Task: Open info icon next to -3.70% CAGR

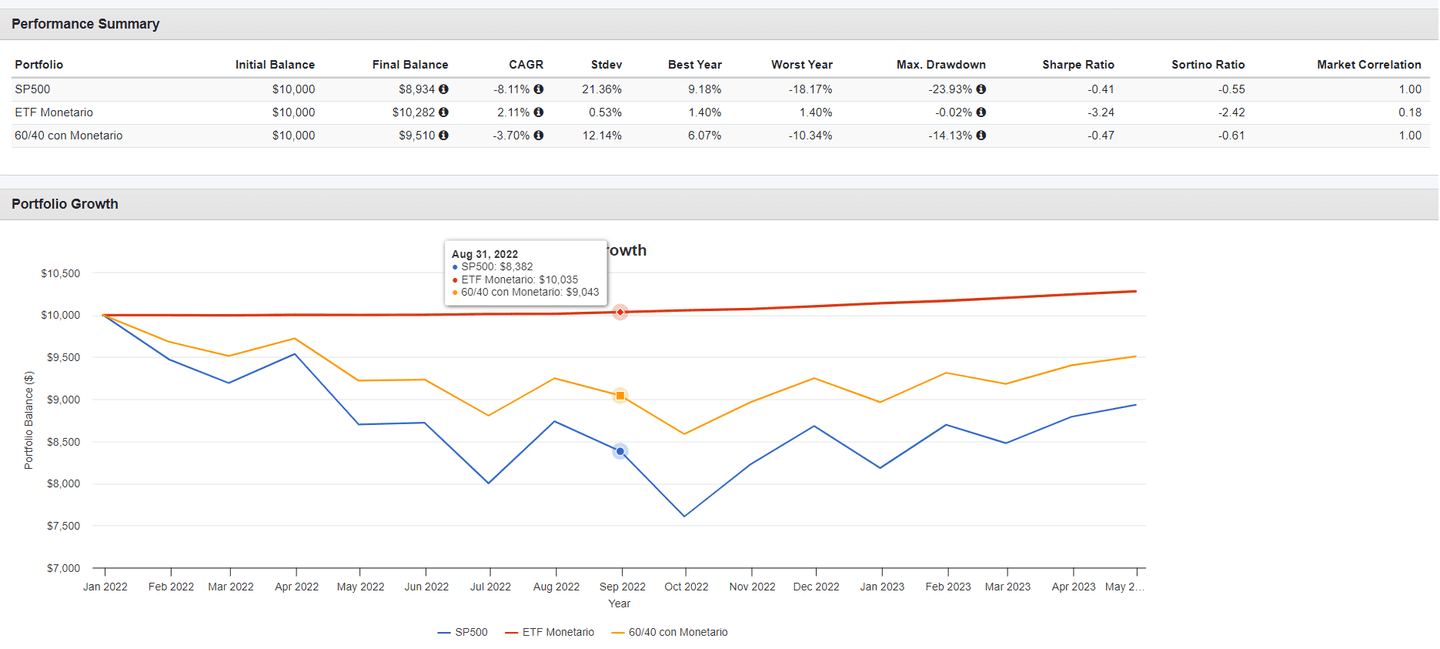Action: click(538, 135)
